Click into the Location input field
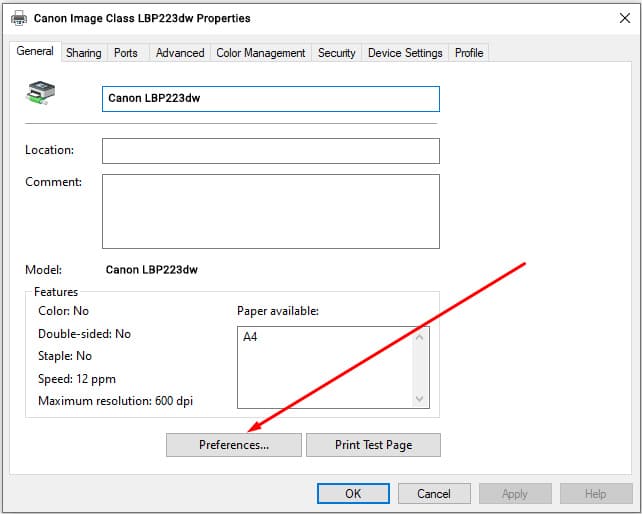The image size is (642, 514). coord(271,151)
